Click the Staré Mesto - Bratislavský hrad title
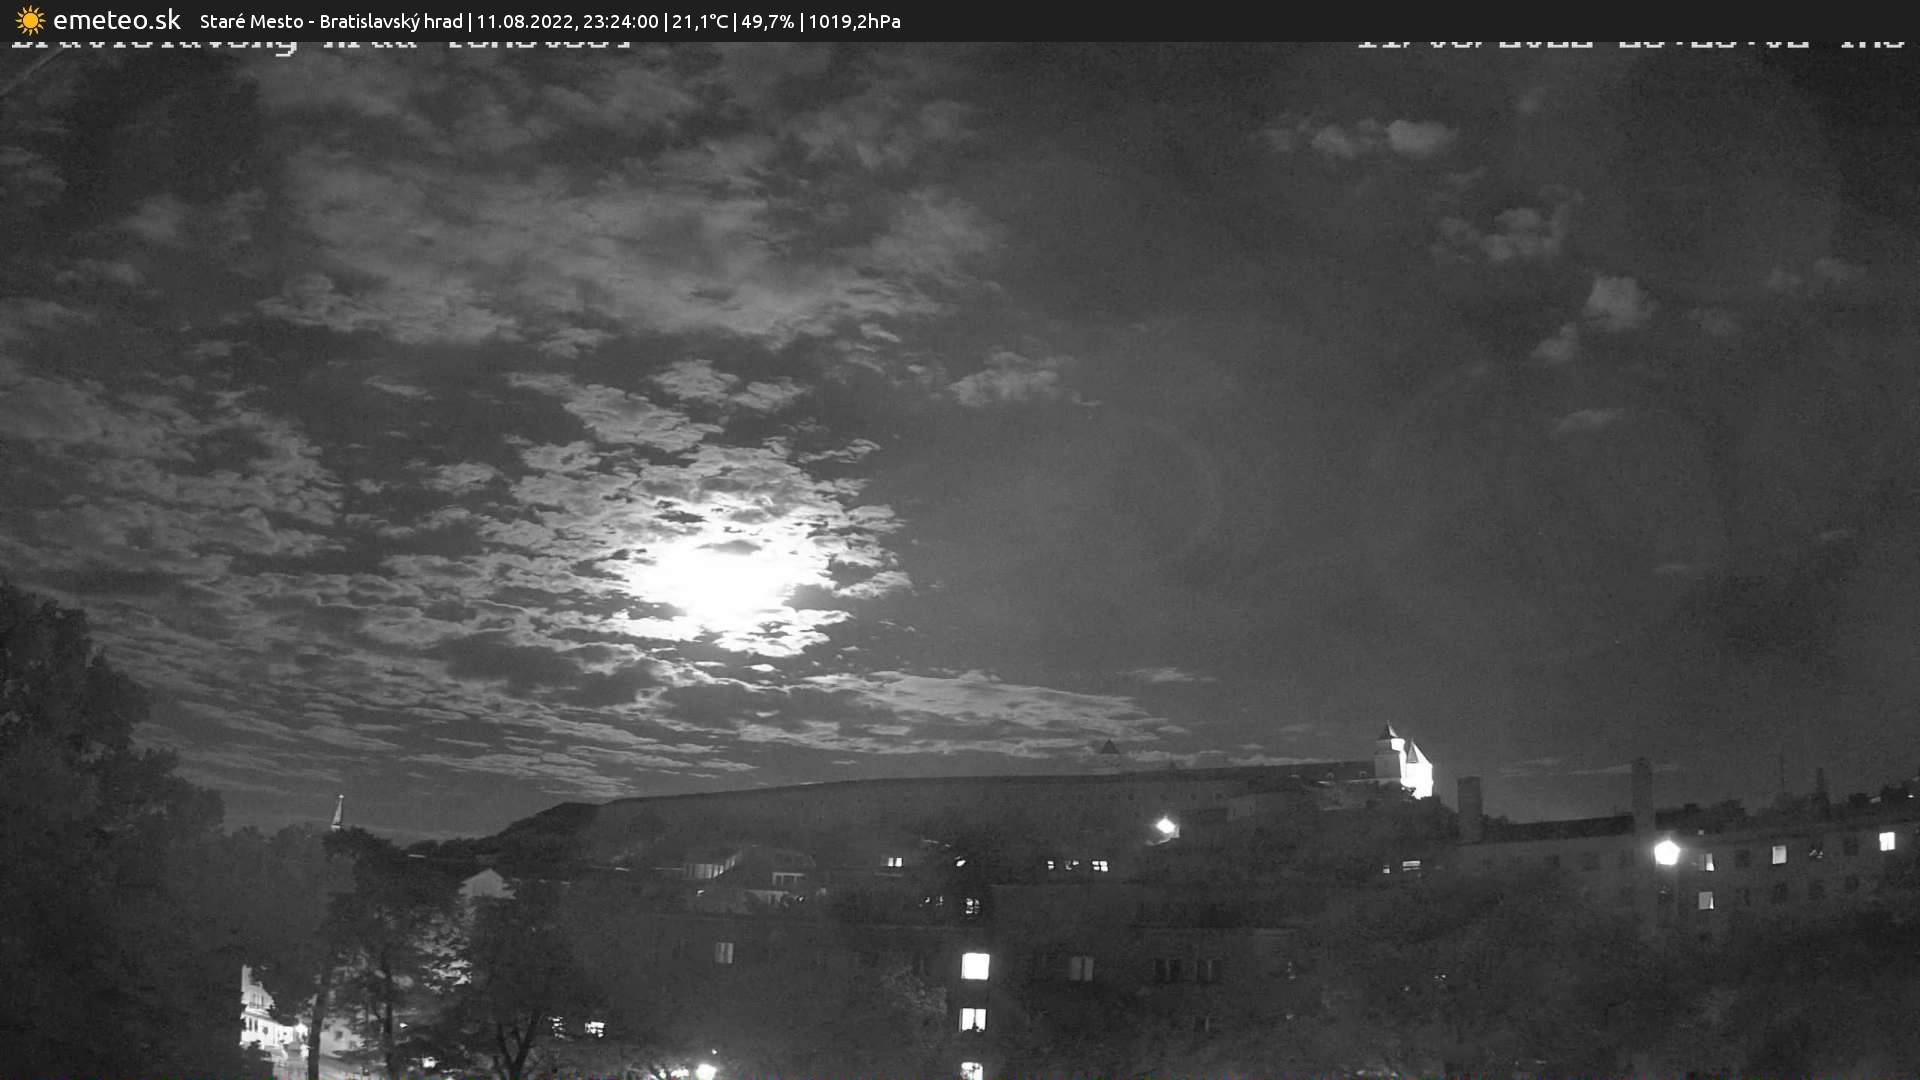Image resolution: width=1920 pixels, height=1080 pixels. 331,21
